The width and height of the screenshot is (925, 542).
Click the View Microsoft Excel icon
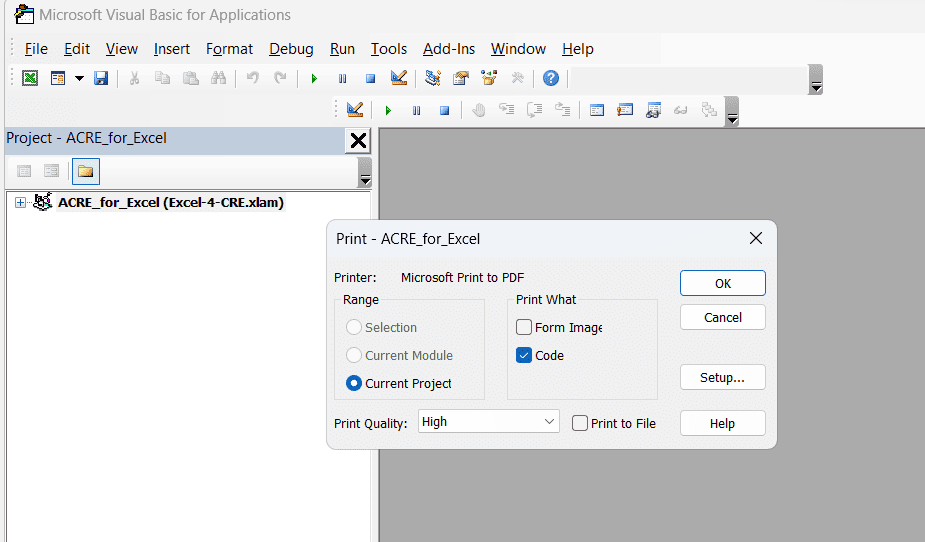(x=30, y=78)
